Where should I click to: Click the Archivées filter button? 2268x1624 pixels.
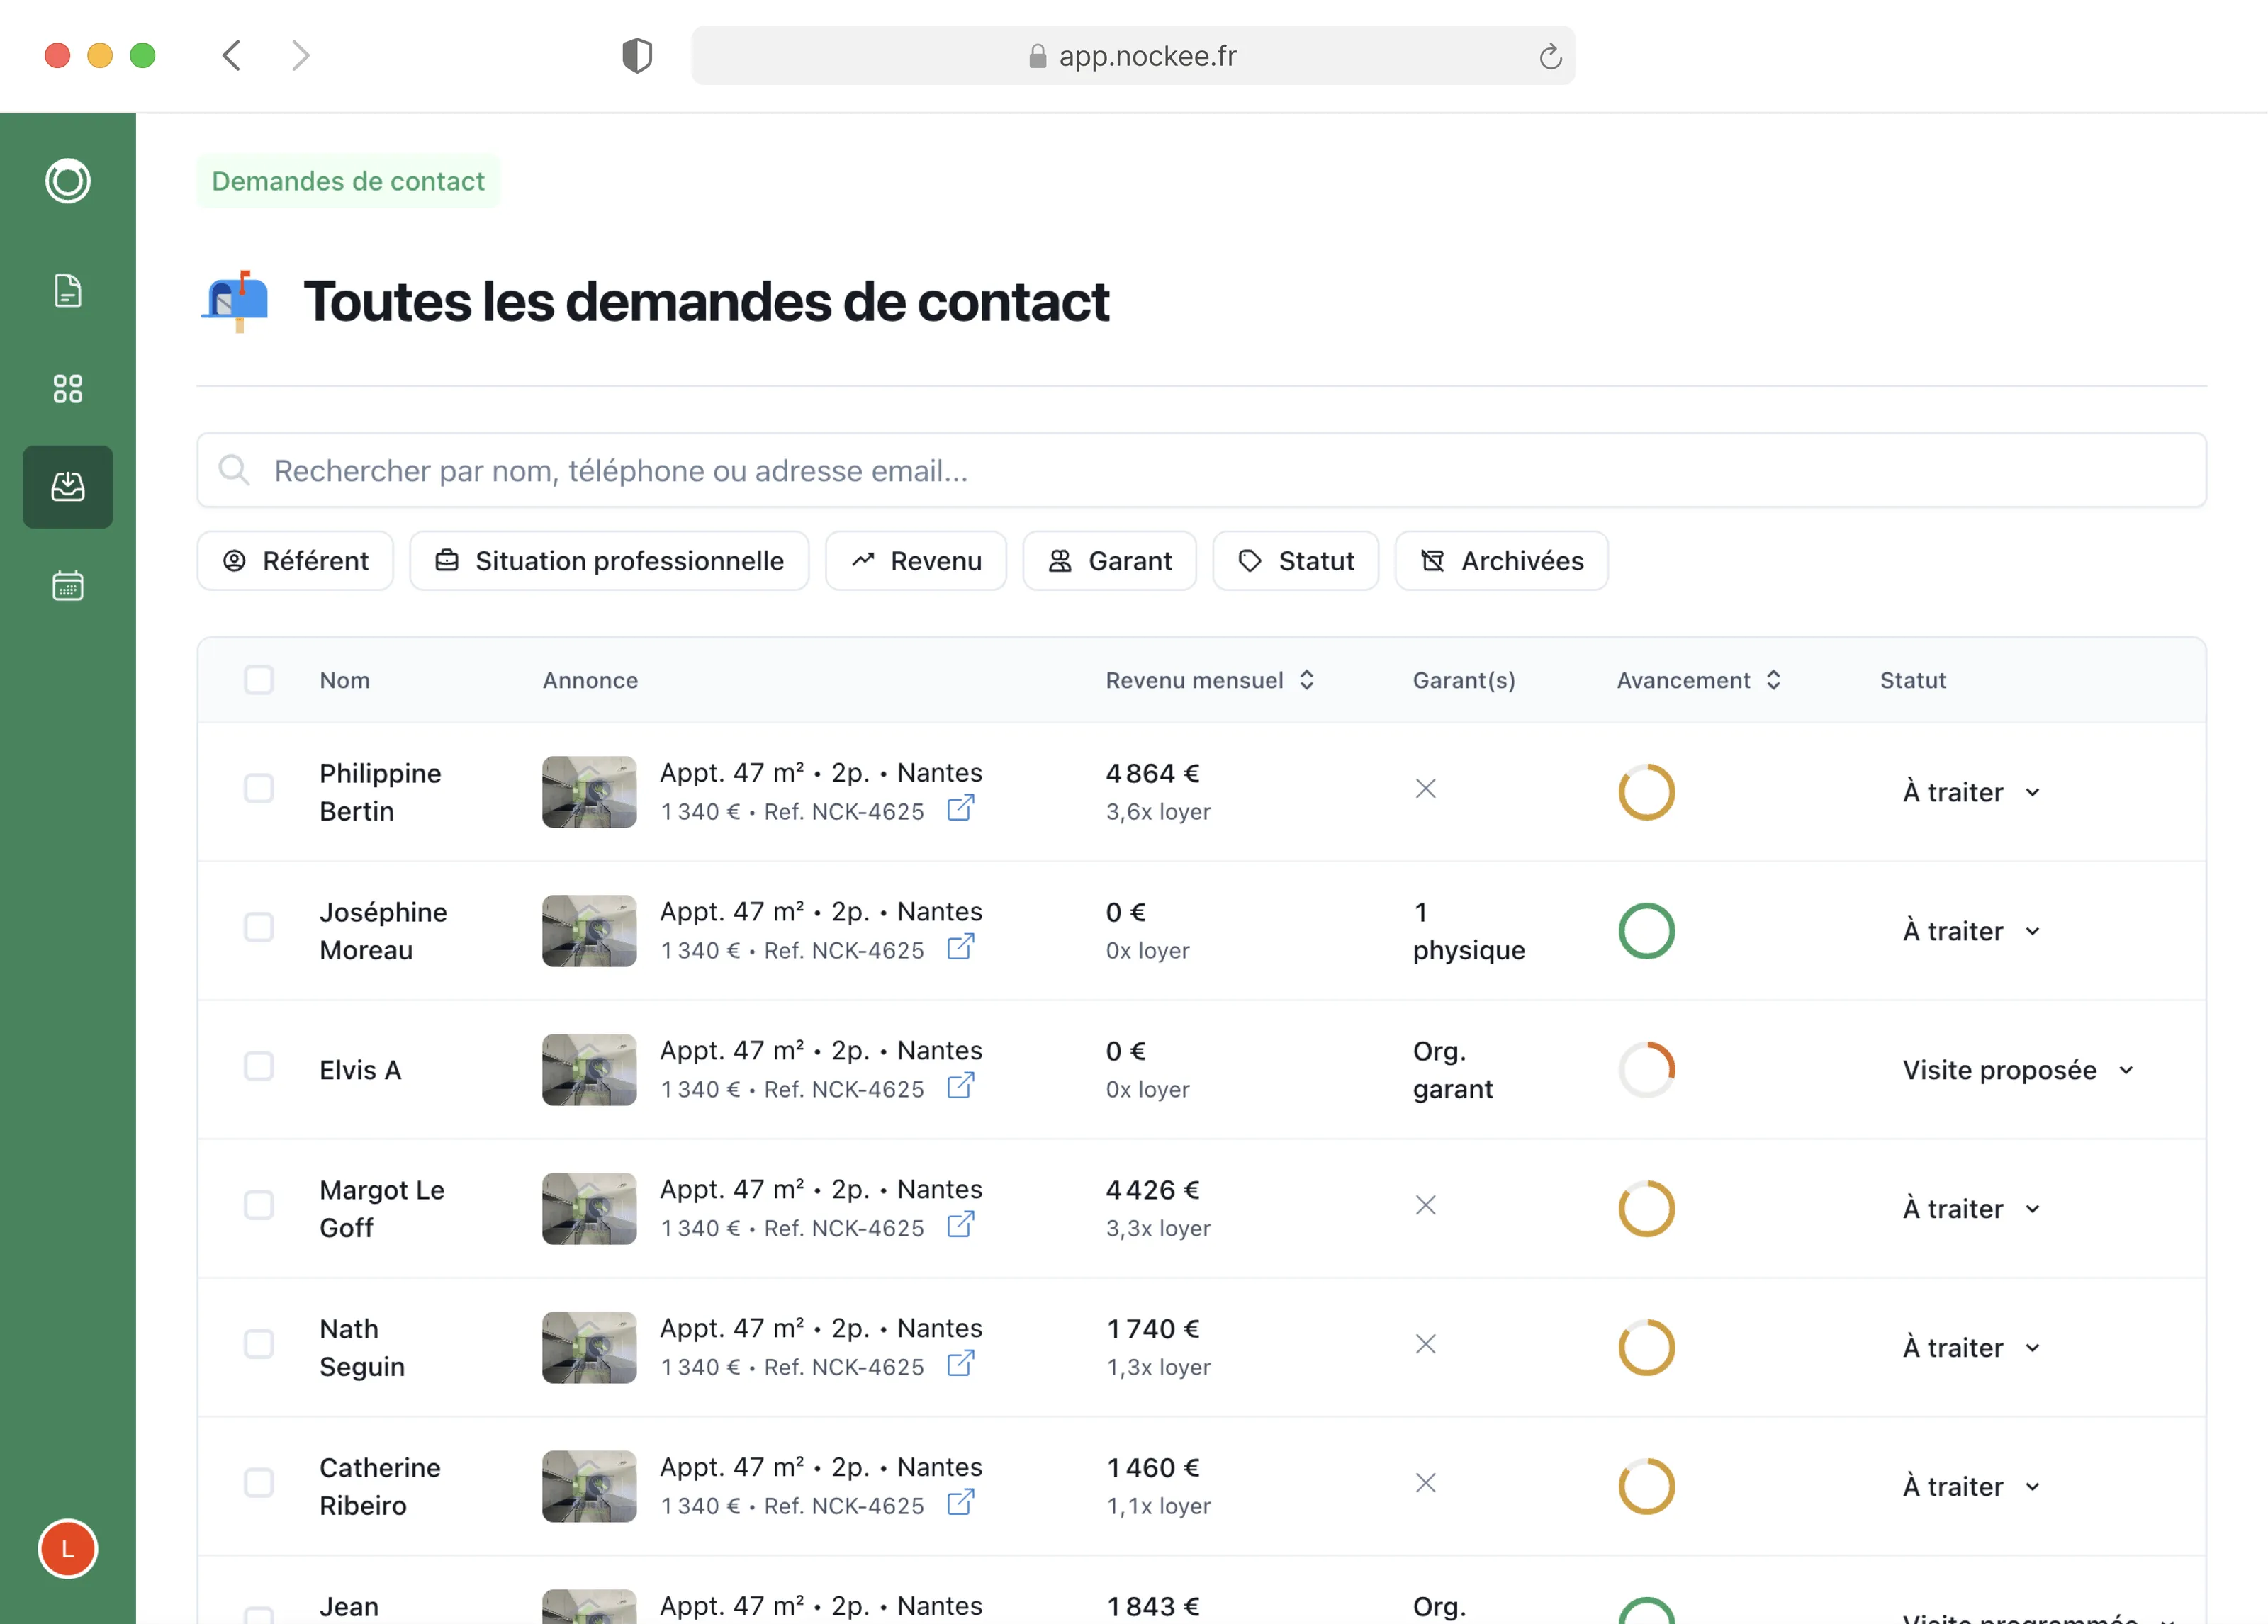click(1501, 561)
